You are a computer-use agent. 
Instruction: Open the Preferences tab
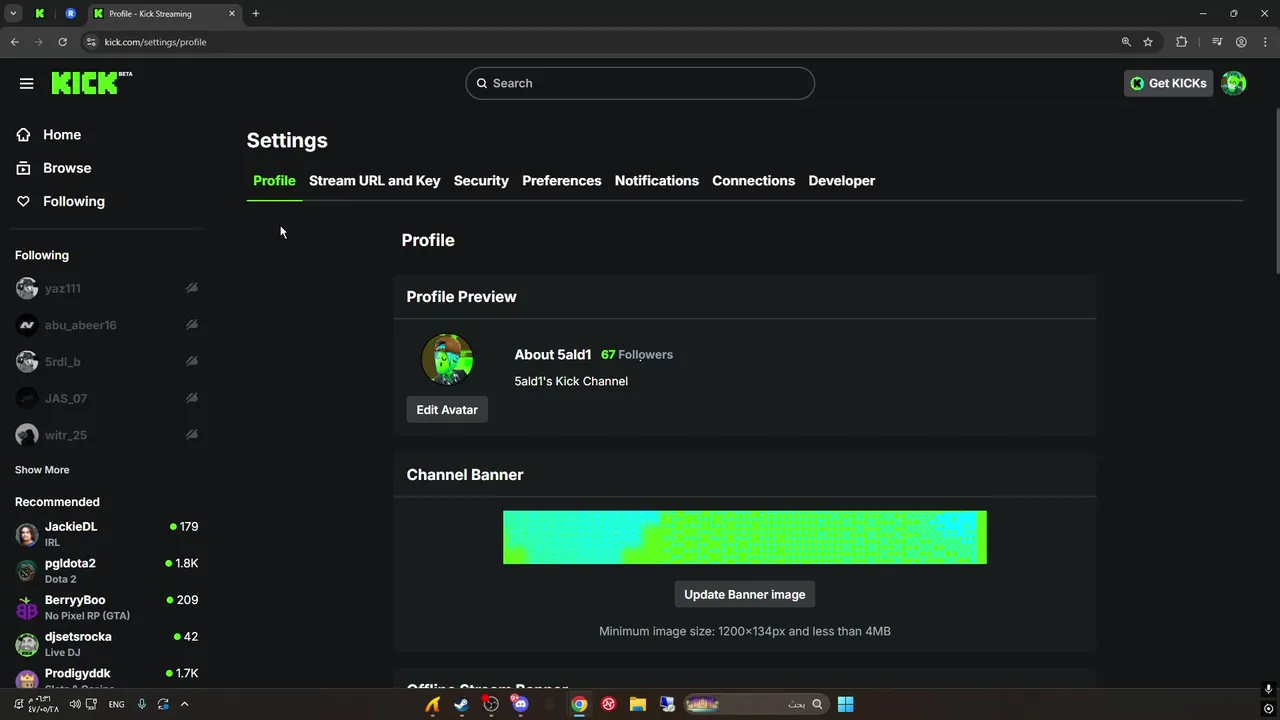pyautogui.click(x=561, y=181)
